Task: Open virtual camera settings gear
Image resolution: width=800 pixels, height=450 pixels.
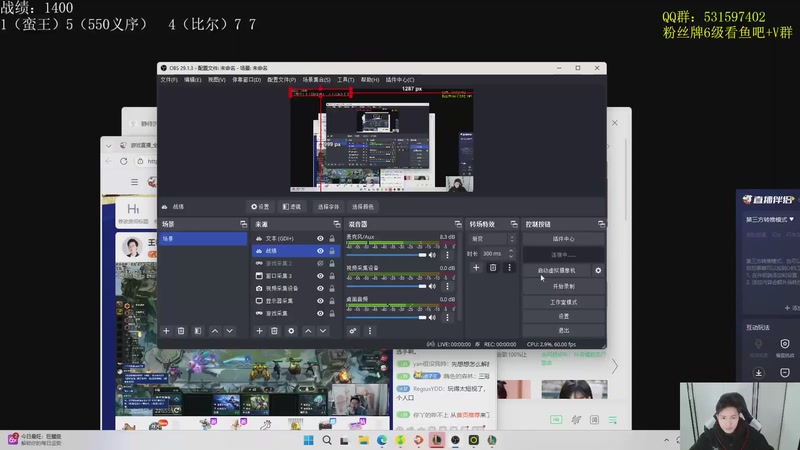Action: (x=598, y=270)
